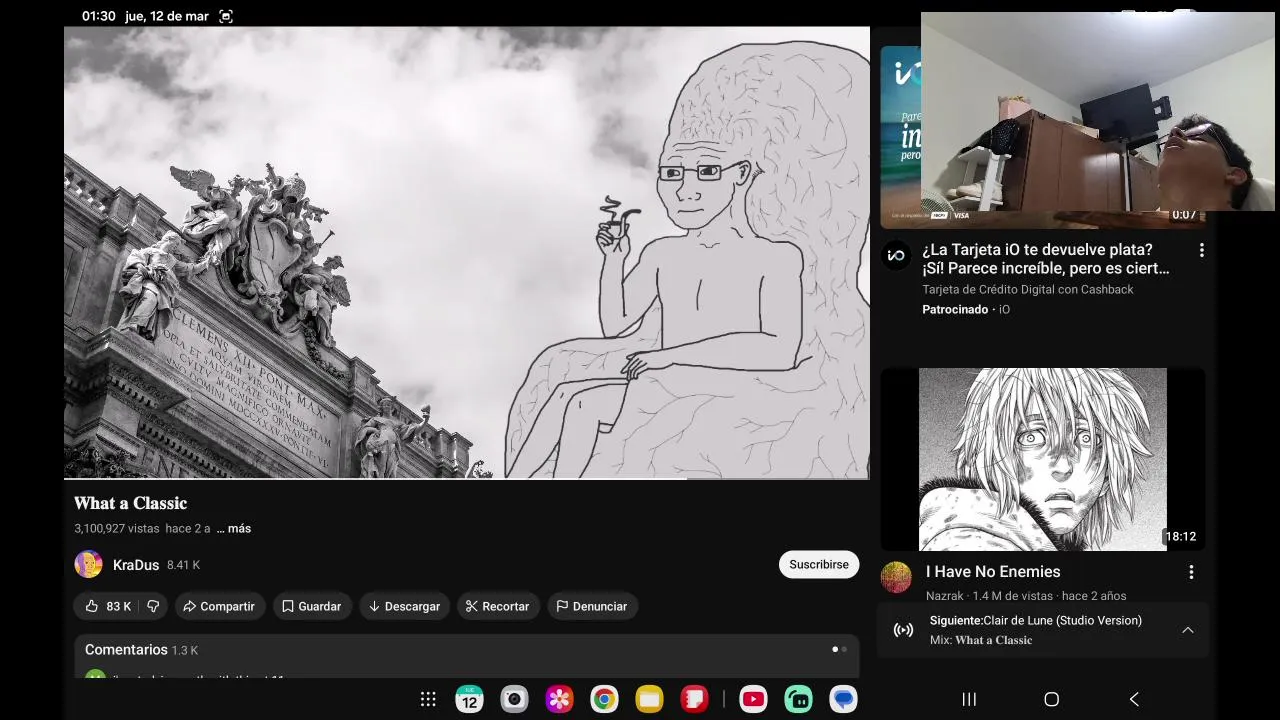Open options menu for iO card ad
This screenshot has height=720, width=1280.
pos(1202,251)
